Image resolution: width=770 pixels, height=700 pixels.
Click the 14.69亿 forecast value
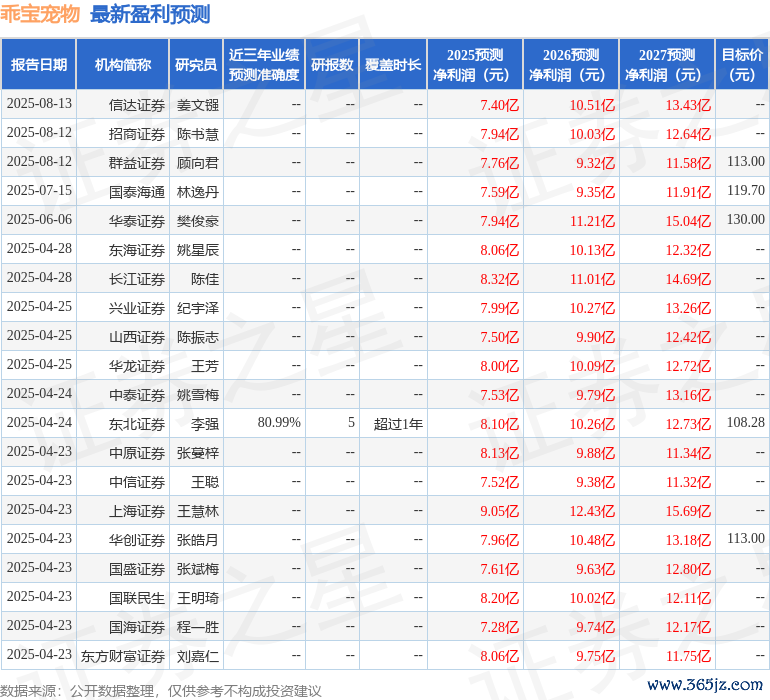(x=688, y=279)
